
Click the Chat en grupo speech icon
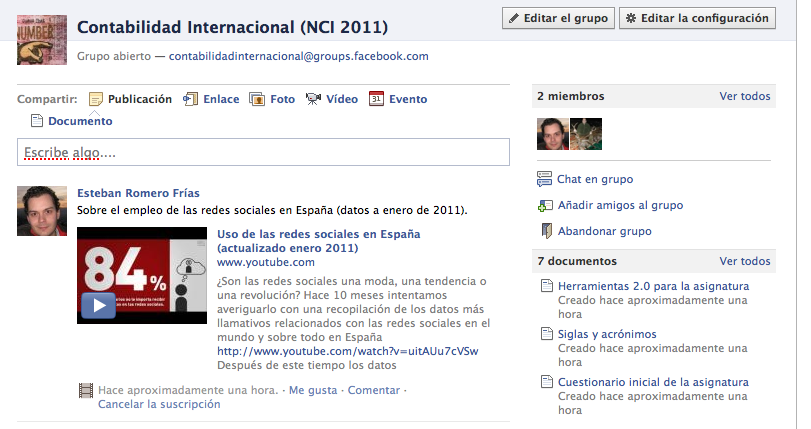[x=545, y=179]
